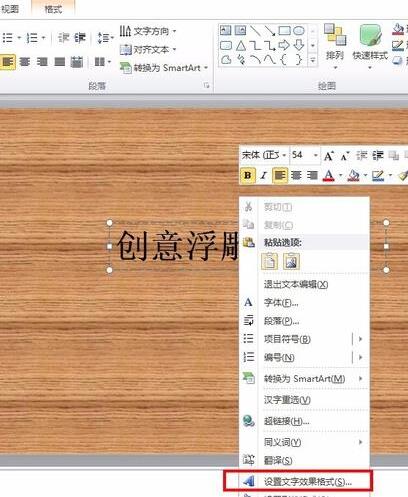Open the 宋体 font name combo box
This screenshot has height=497, width=408.
[264, 155]
